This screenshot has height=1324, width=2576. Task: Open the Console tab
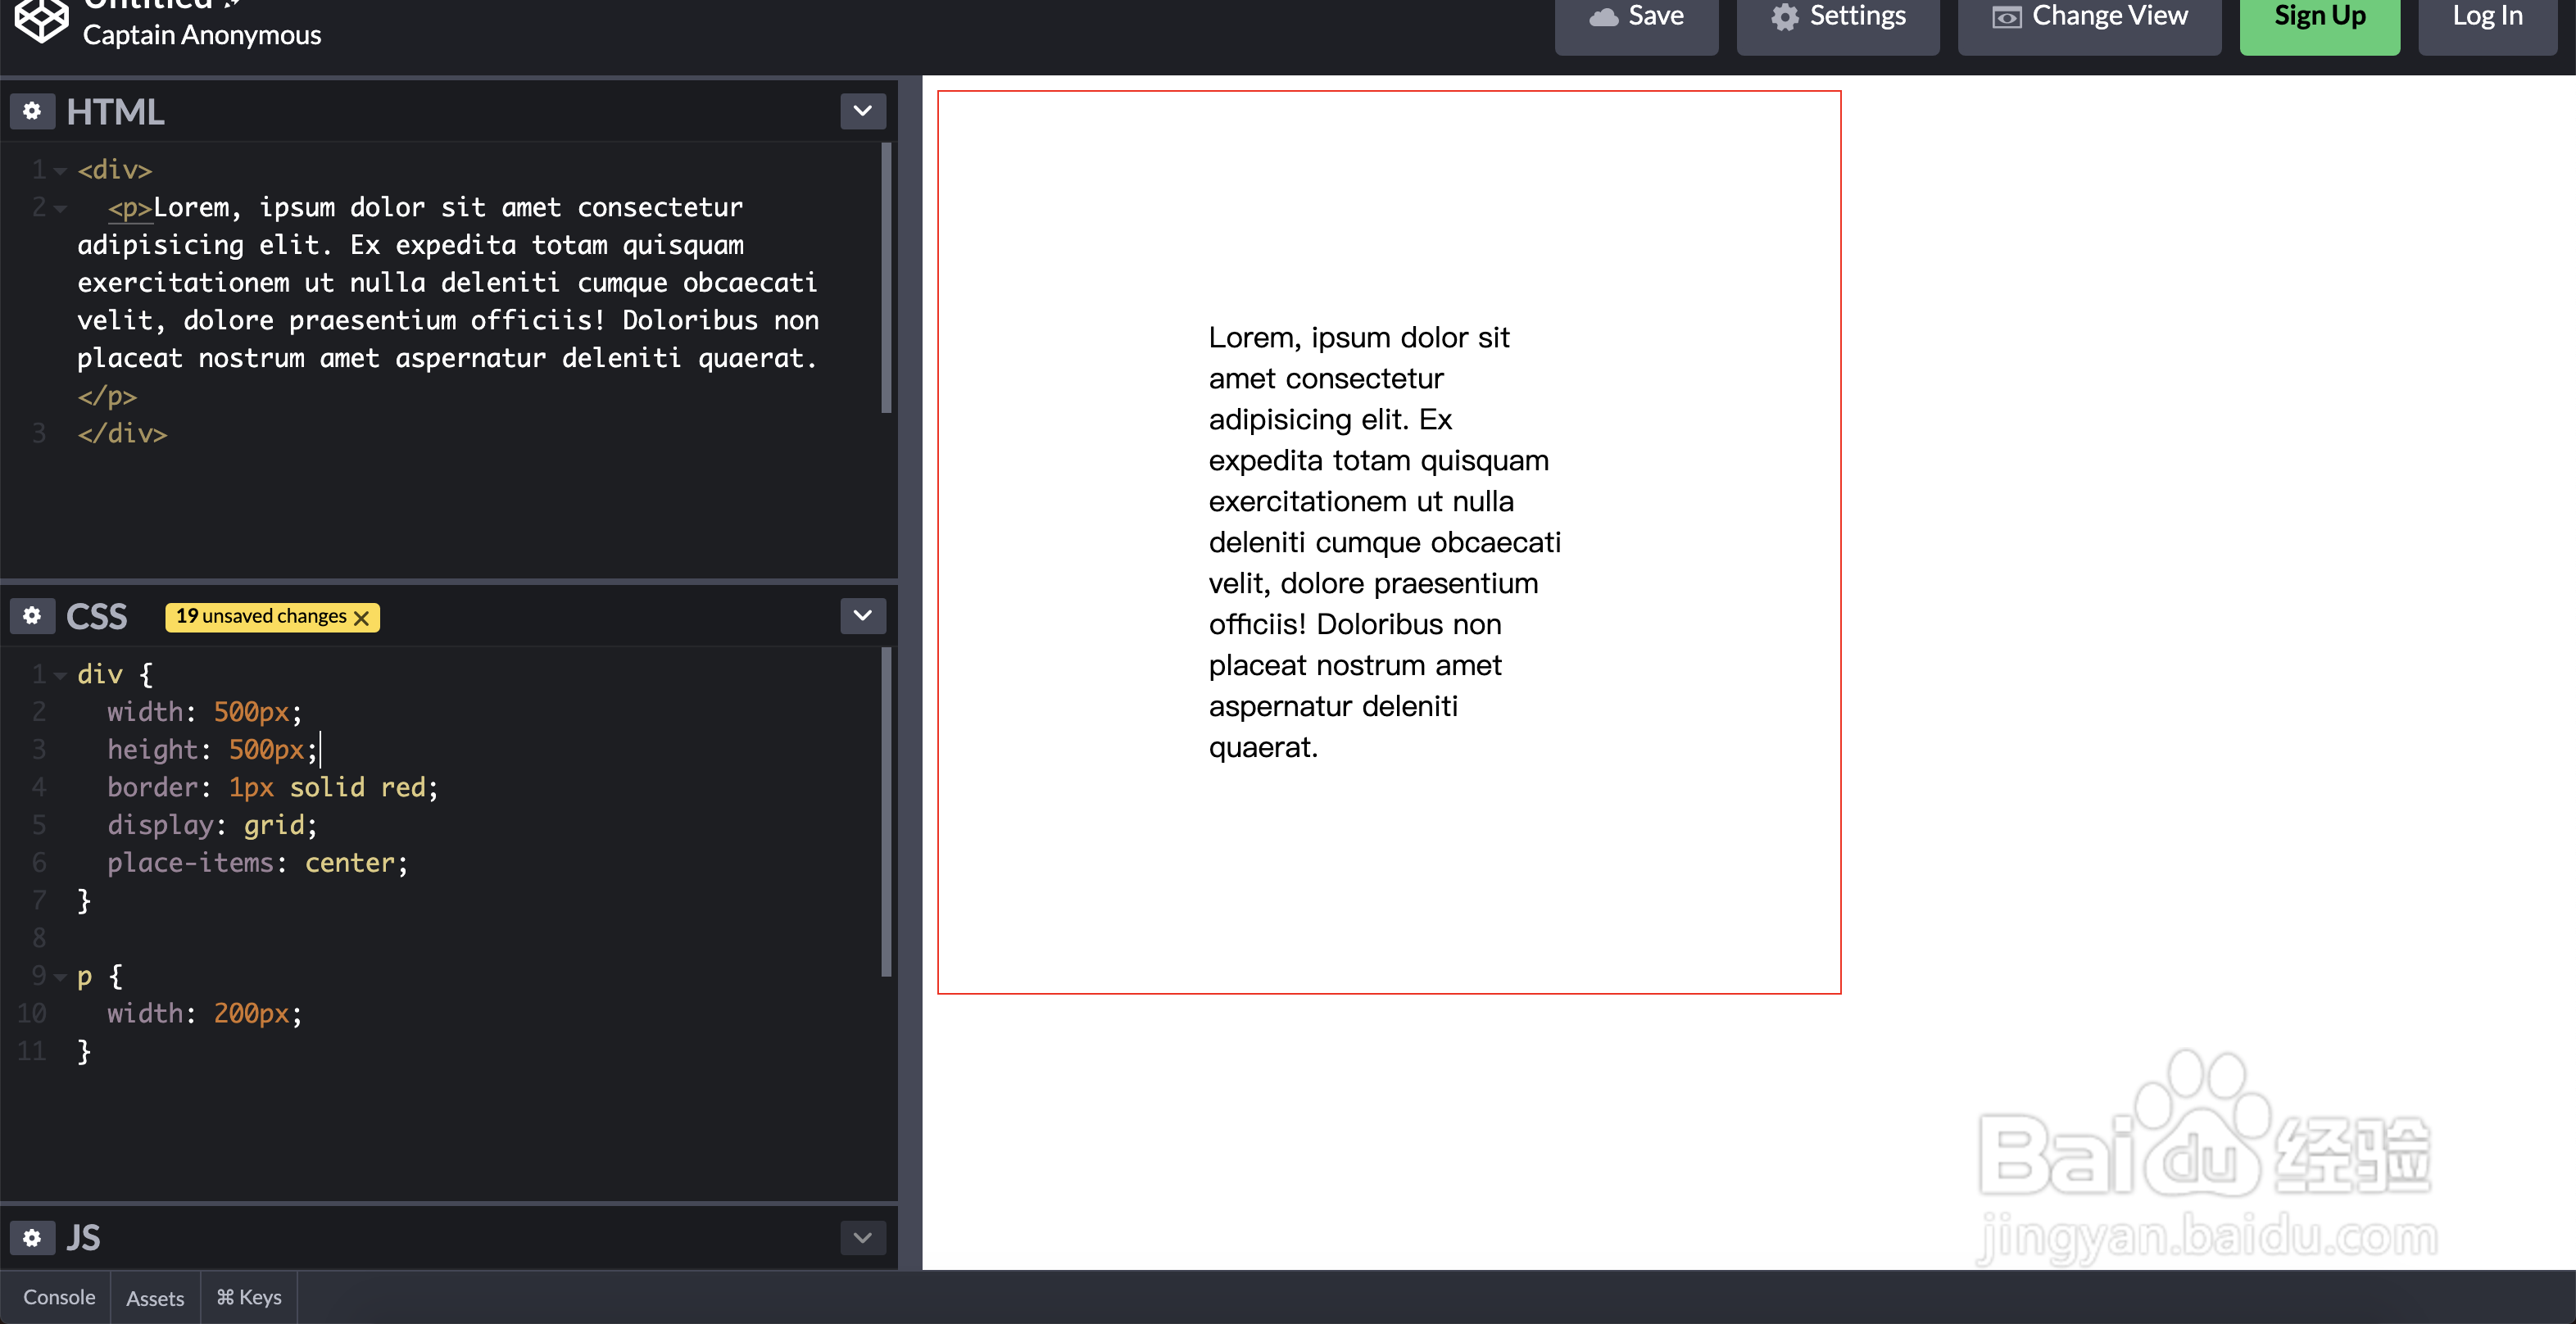(x=59, y=1297)
